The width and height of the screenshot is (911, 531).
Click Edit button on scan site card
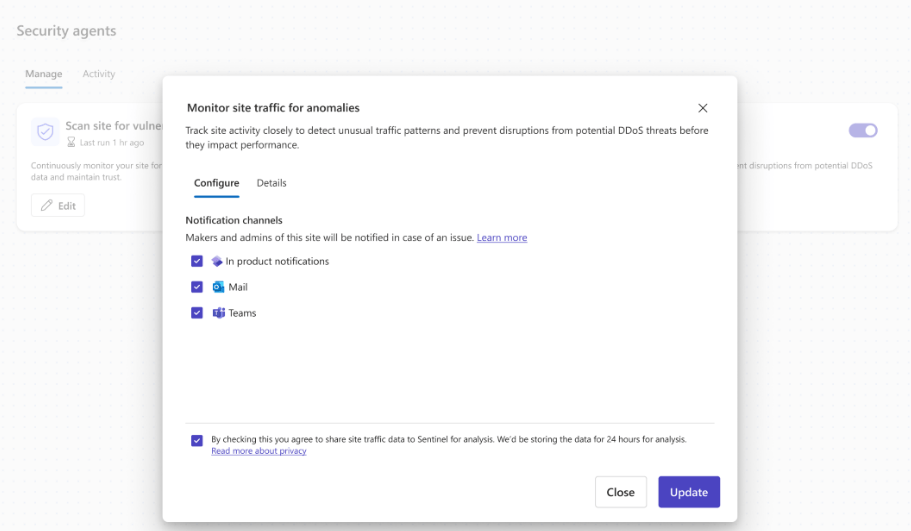[58, 205]
